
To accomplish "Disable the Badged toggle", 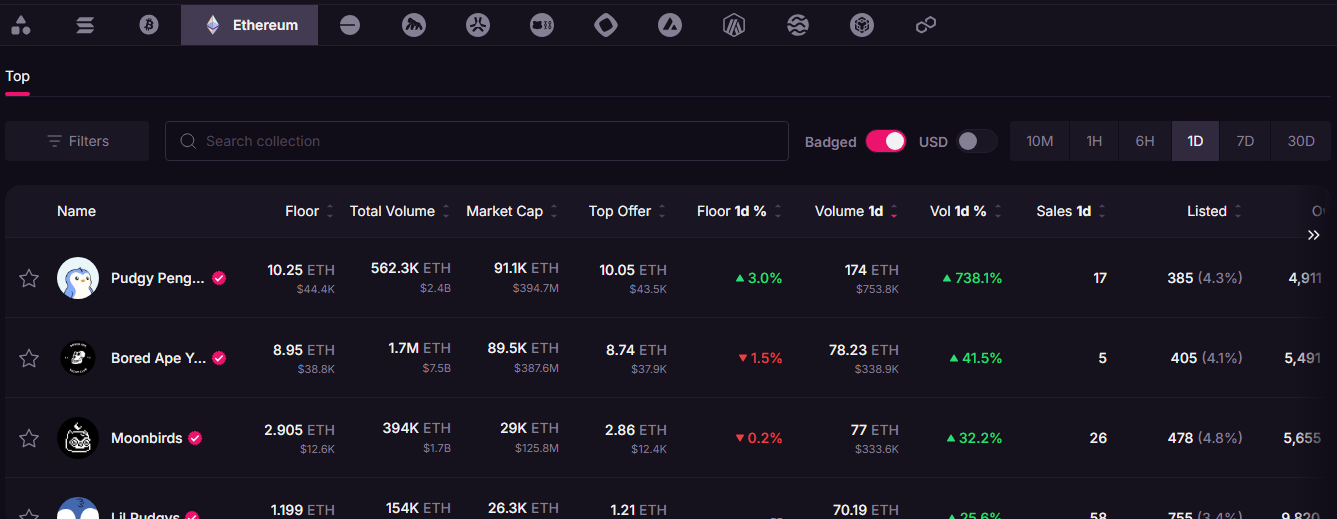I will point(885,141).
